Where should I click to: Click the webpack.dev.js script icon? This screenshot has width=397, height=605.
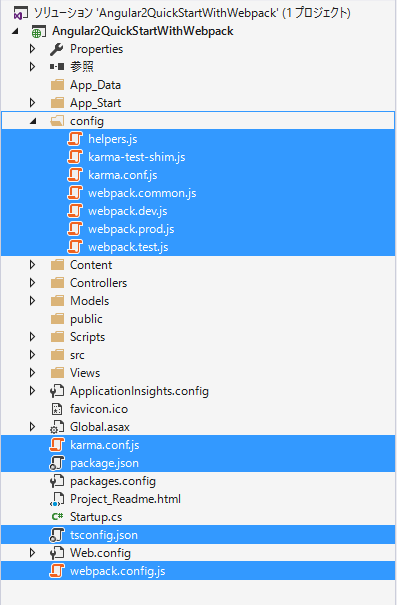click(75, 211)
